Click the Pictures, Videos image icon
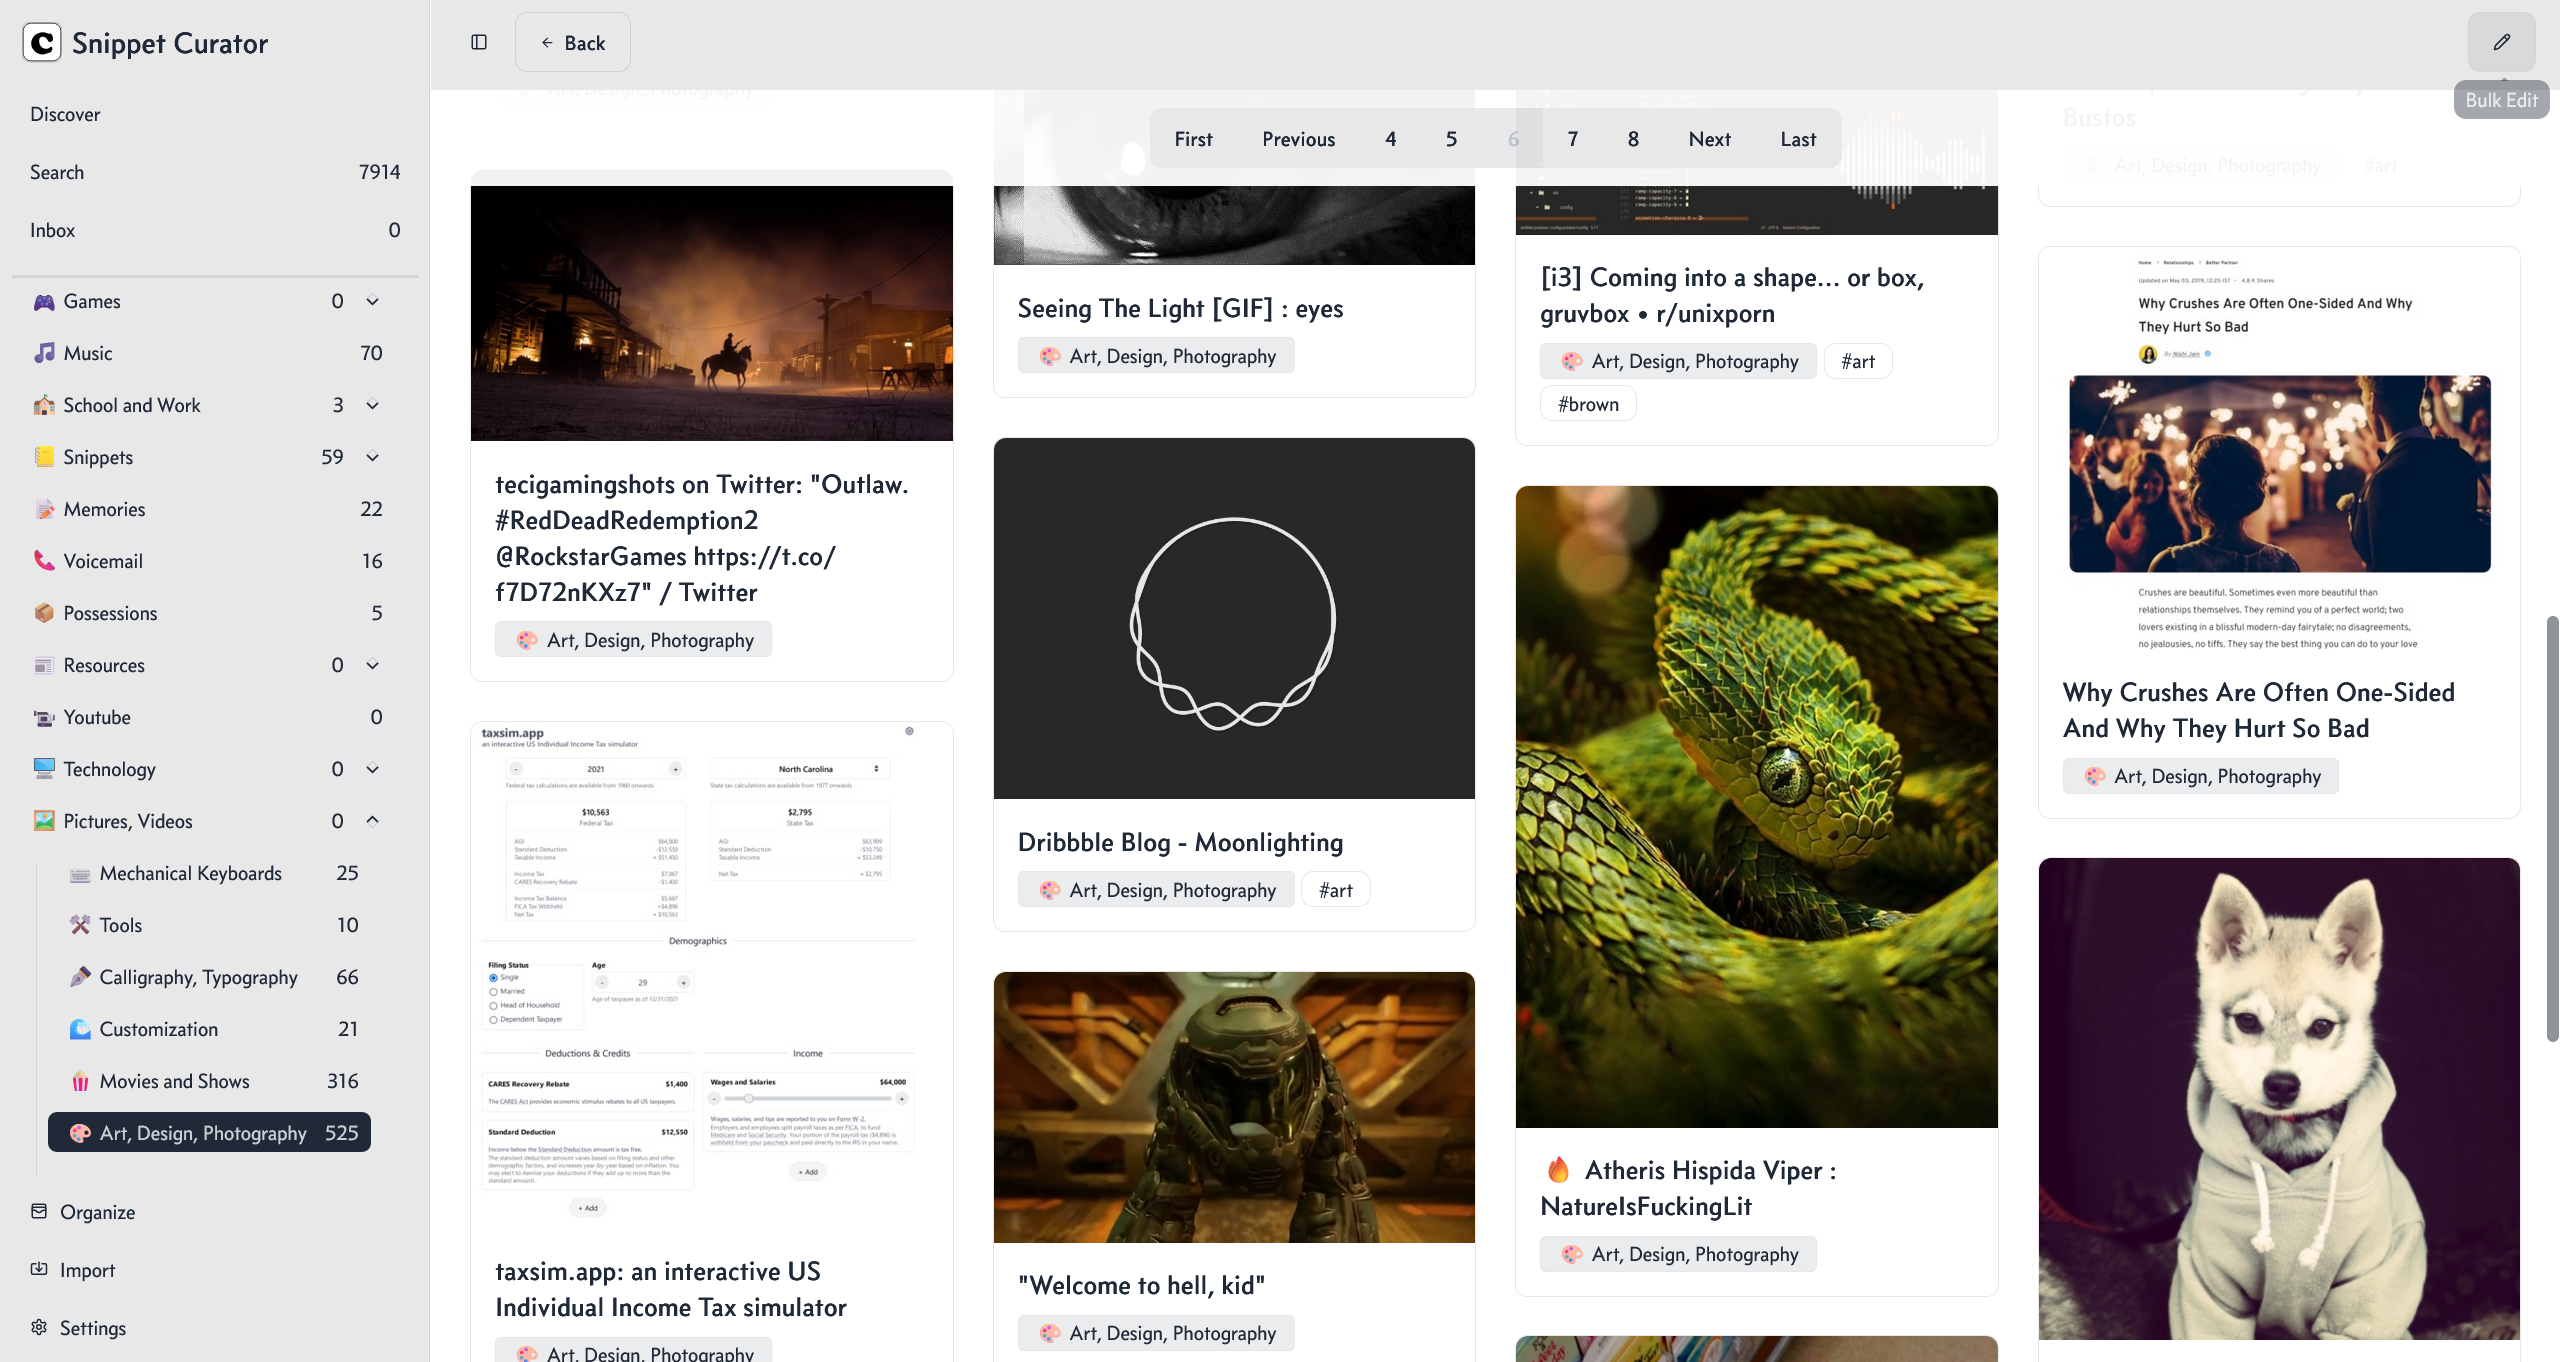 (x=44, y=821)
